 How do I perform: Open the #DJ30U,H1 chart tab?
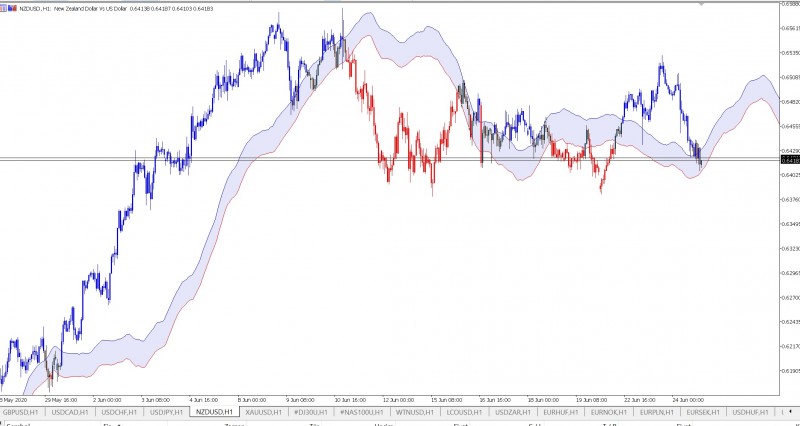[311, 412]
